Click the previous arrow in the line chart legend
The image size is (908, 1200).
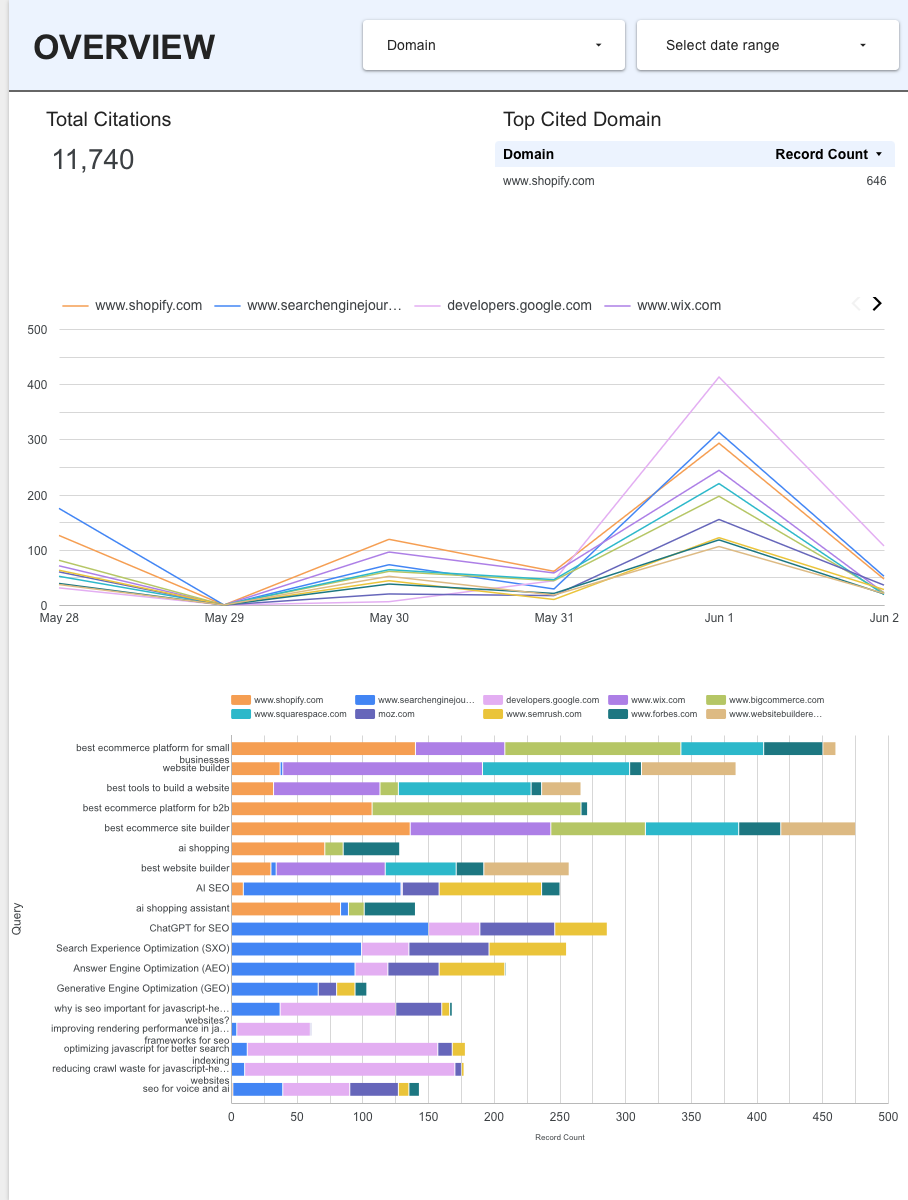coord(855,304)
